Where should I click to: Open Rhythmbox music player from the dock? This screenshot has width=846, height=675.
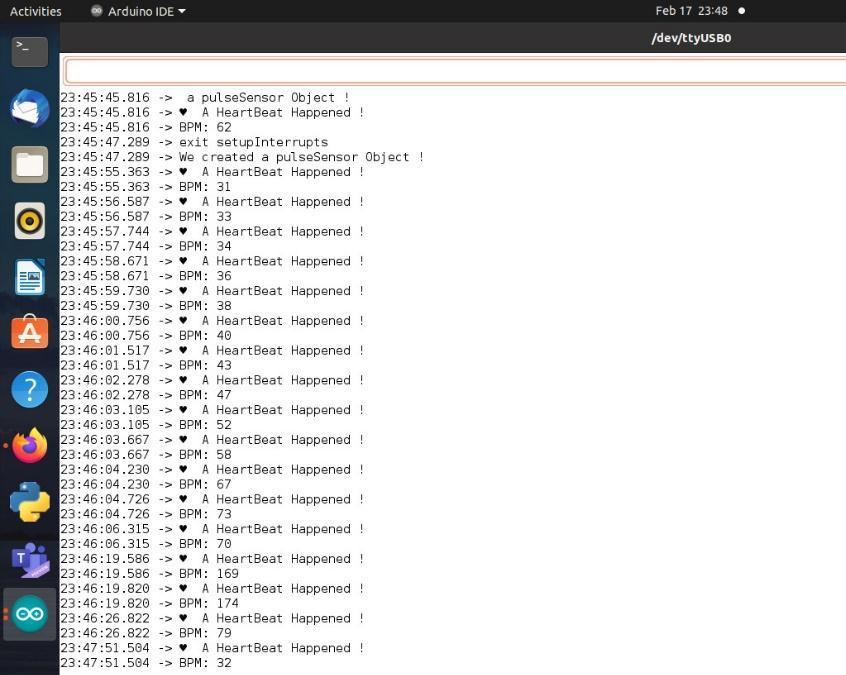[x=30, y=221]
